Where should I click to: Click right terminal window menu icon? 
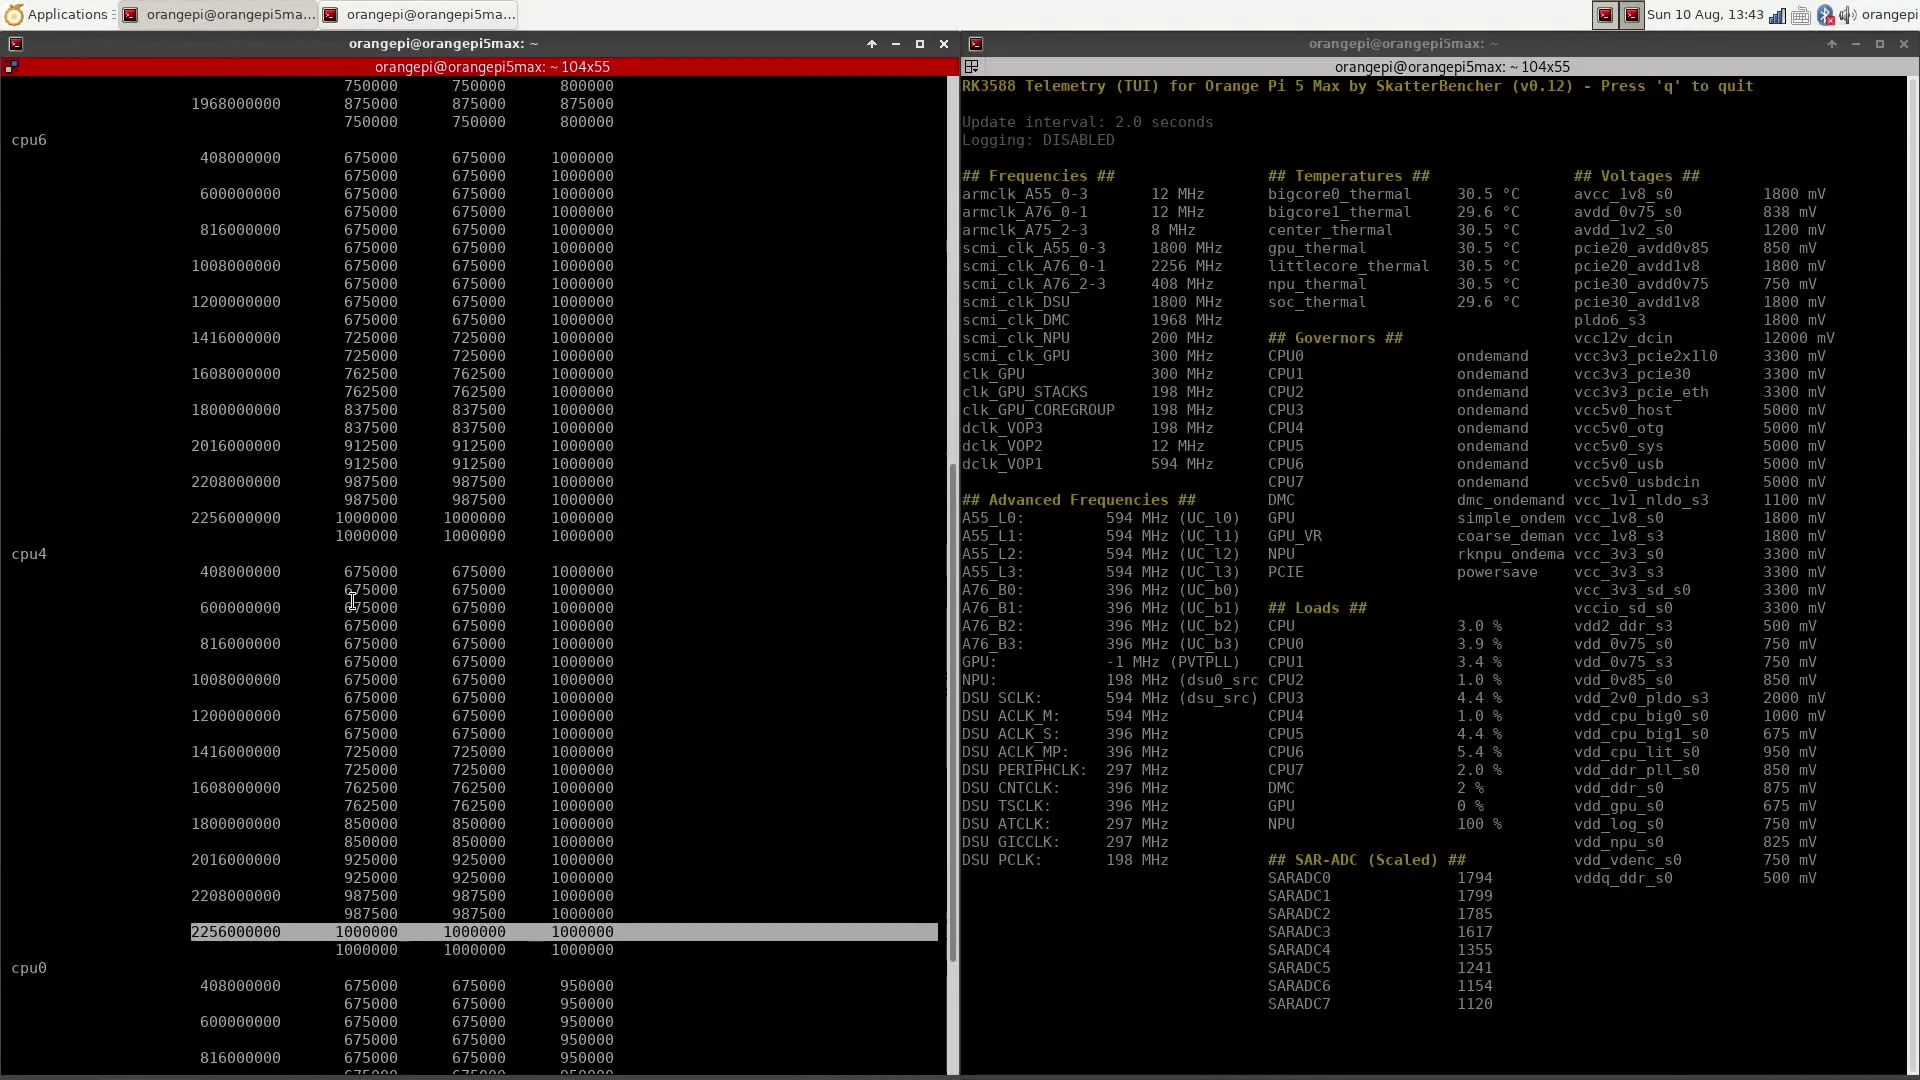point(976,44)
